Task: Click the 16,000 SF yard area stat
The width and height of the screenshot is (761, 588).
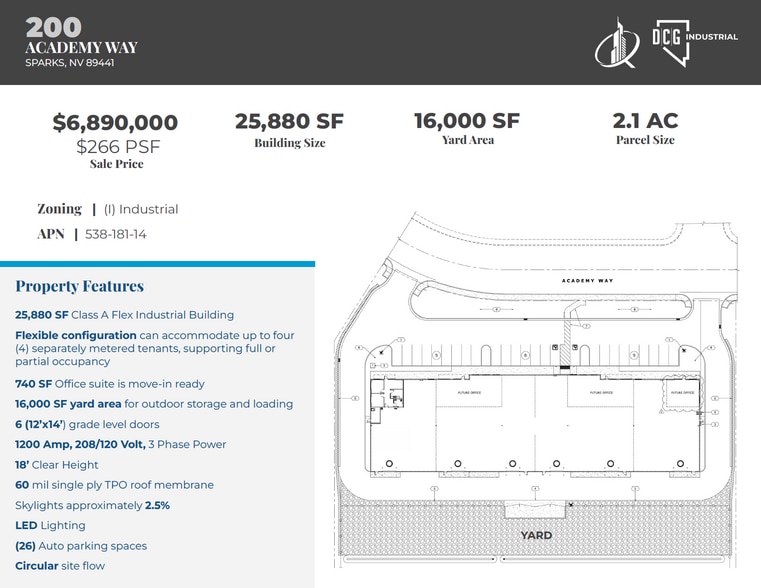Action: pos(467,121)
